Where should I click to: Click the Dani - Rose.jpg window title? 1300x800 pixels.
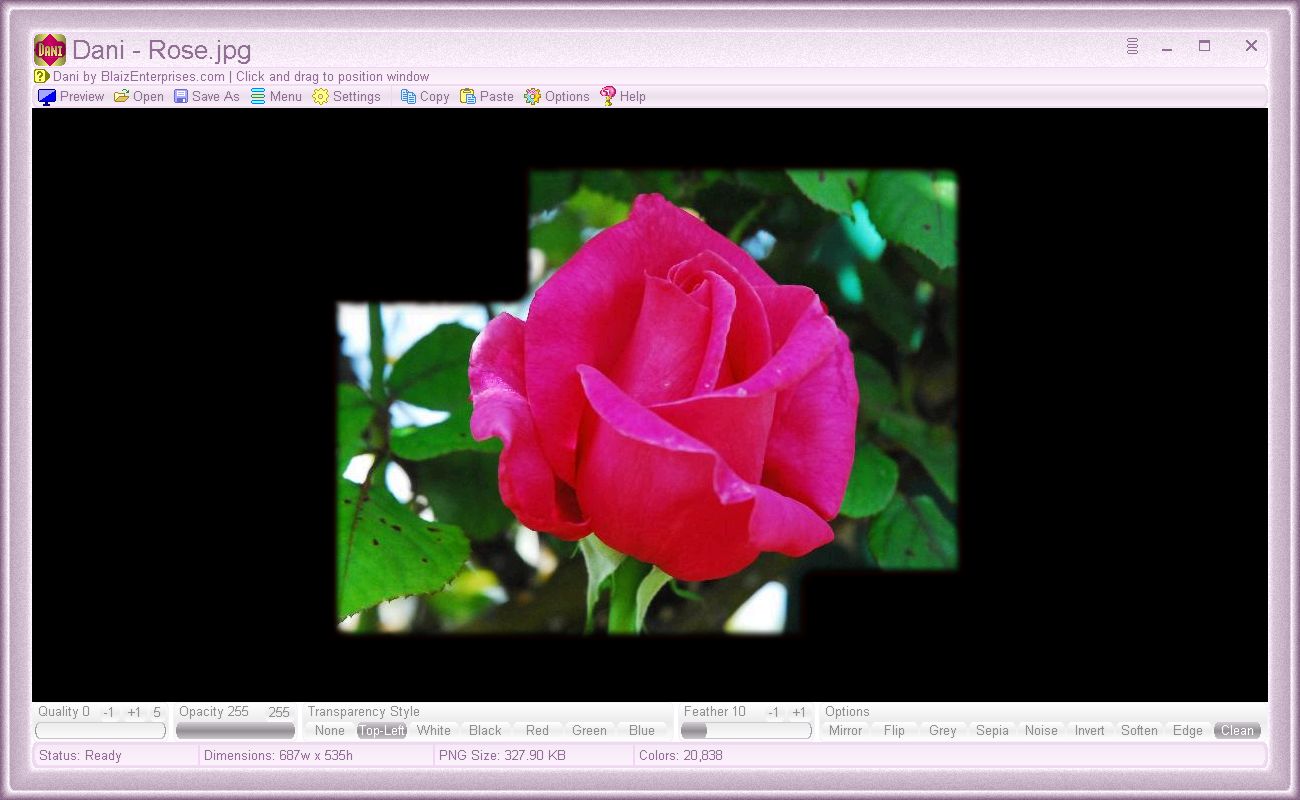pos(162,50)
